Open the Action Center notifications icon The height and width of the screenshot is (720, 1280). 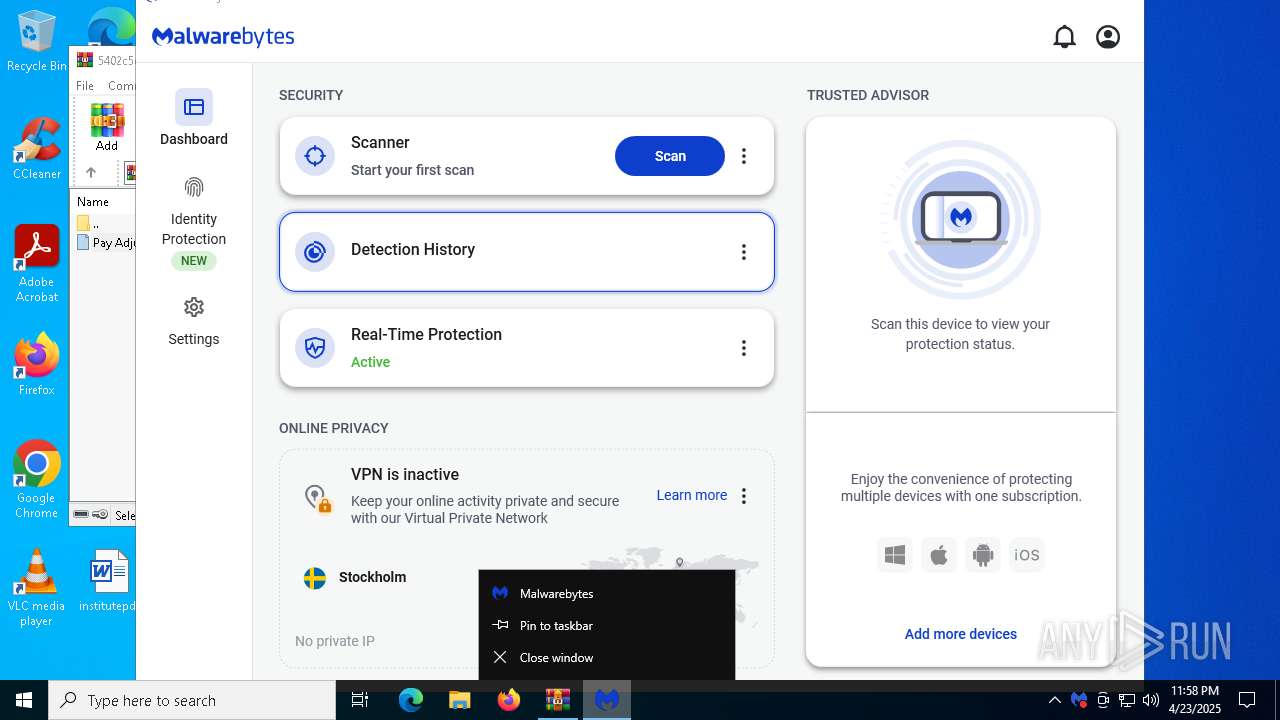coord(1247,700)
